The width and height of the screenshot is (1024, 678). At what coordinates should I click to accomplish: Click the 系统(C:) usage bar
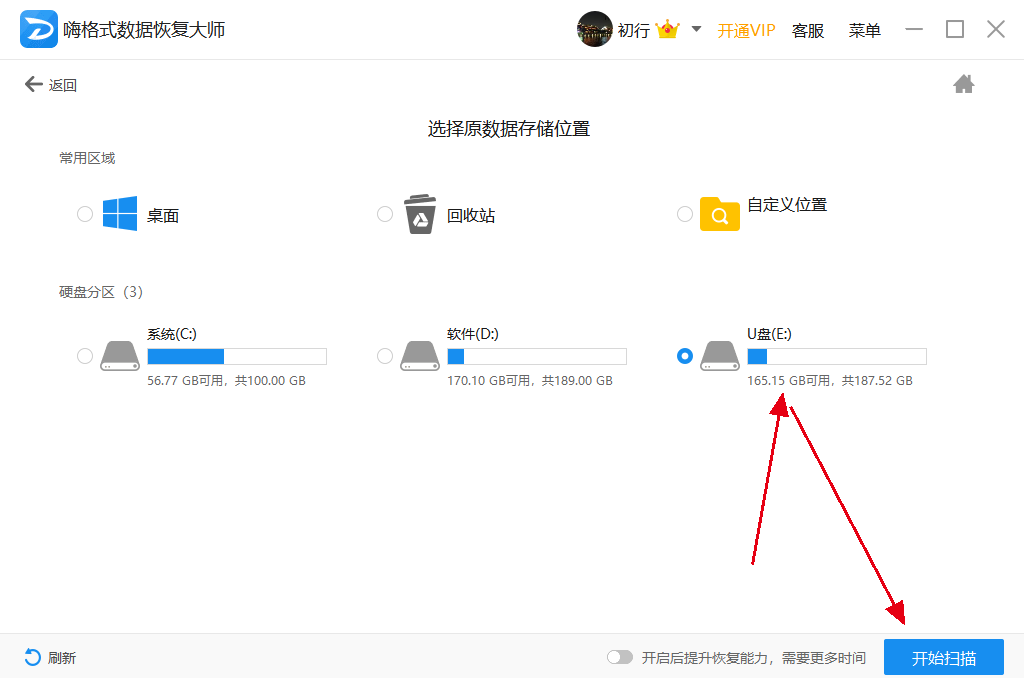(237, 357)
